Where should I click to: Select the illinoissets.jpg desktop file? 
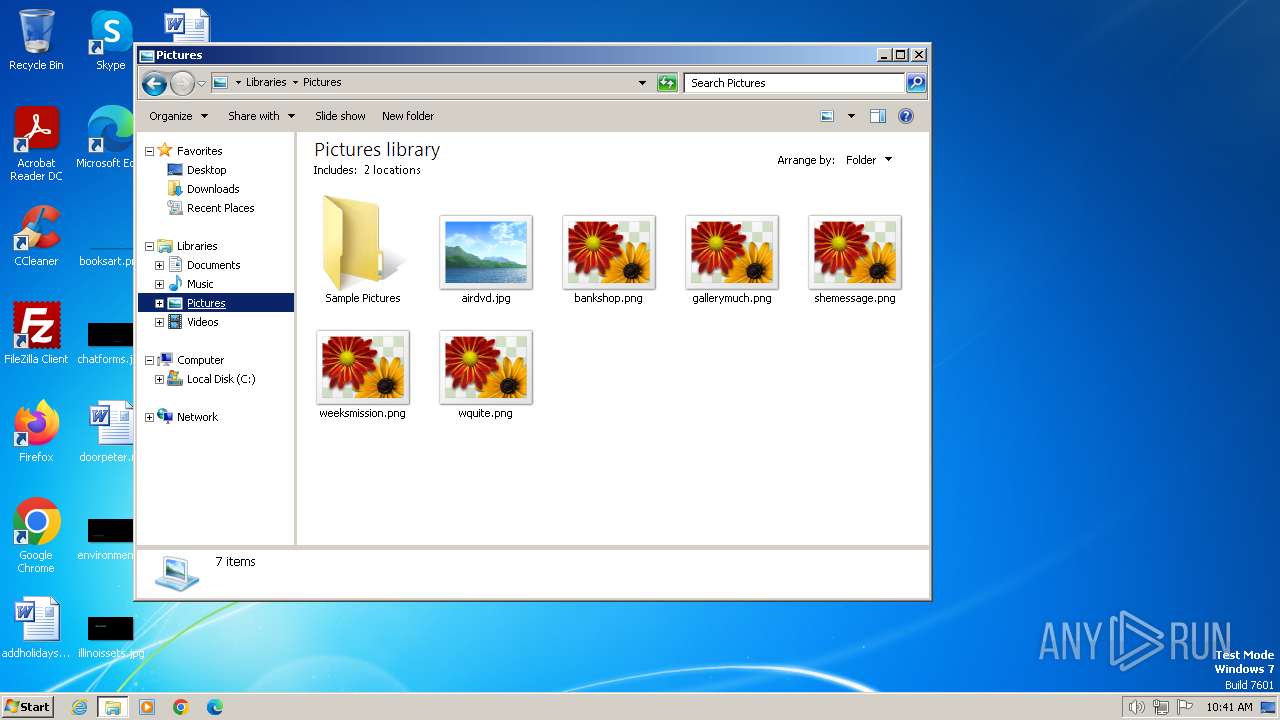(x=110, y=636)
